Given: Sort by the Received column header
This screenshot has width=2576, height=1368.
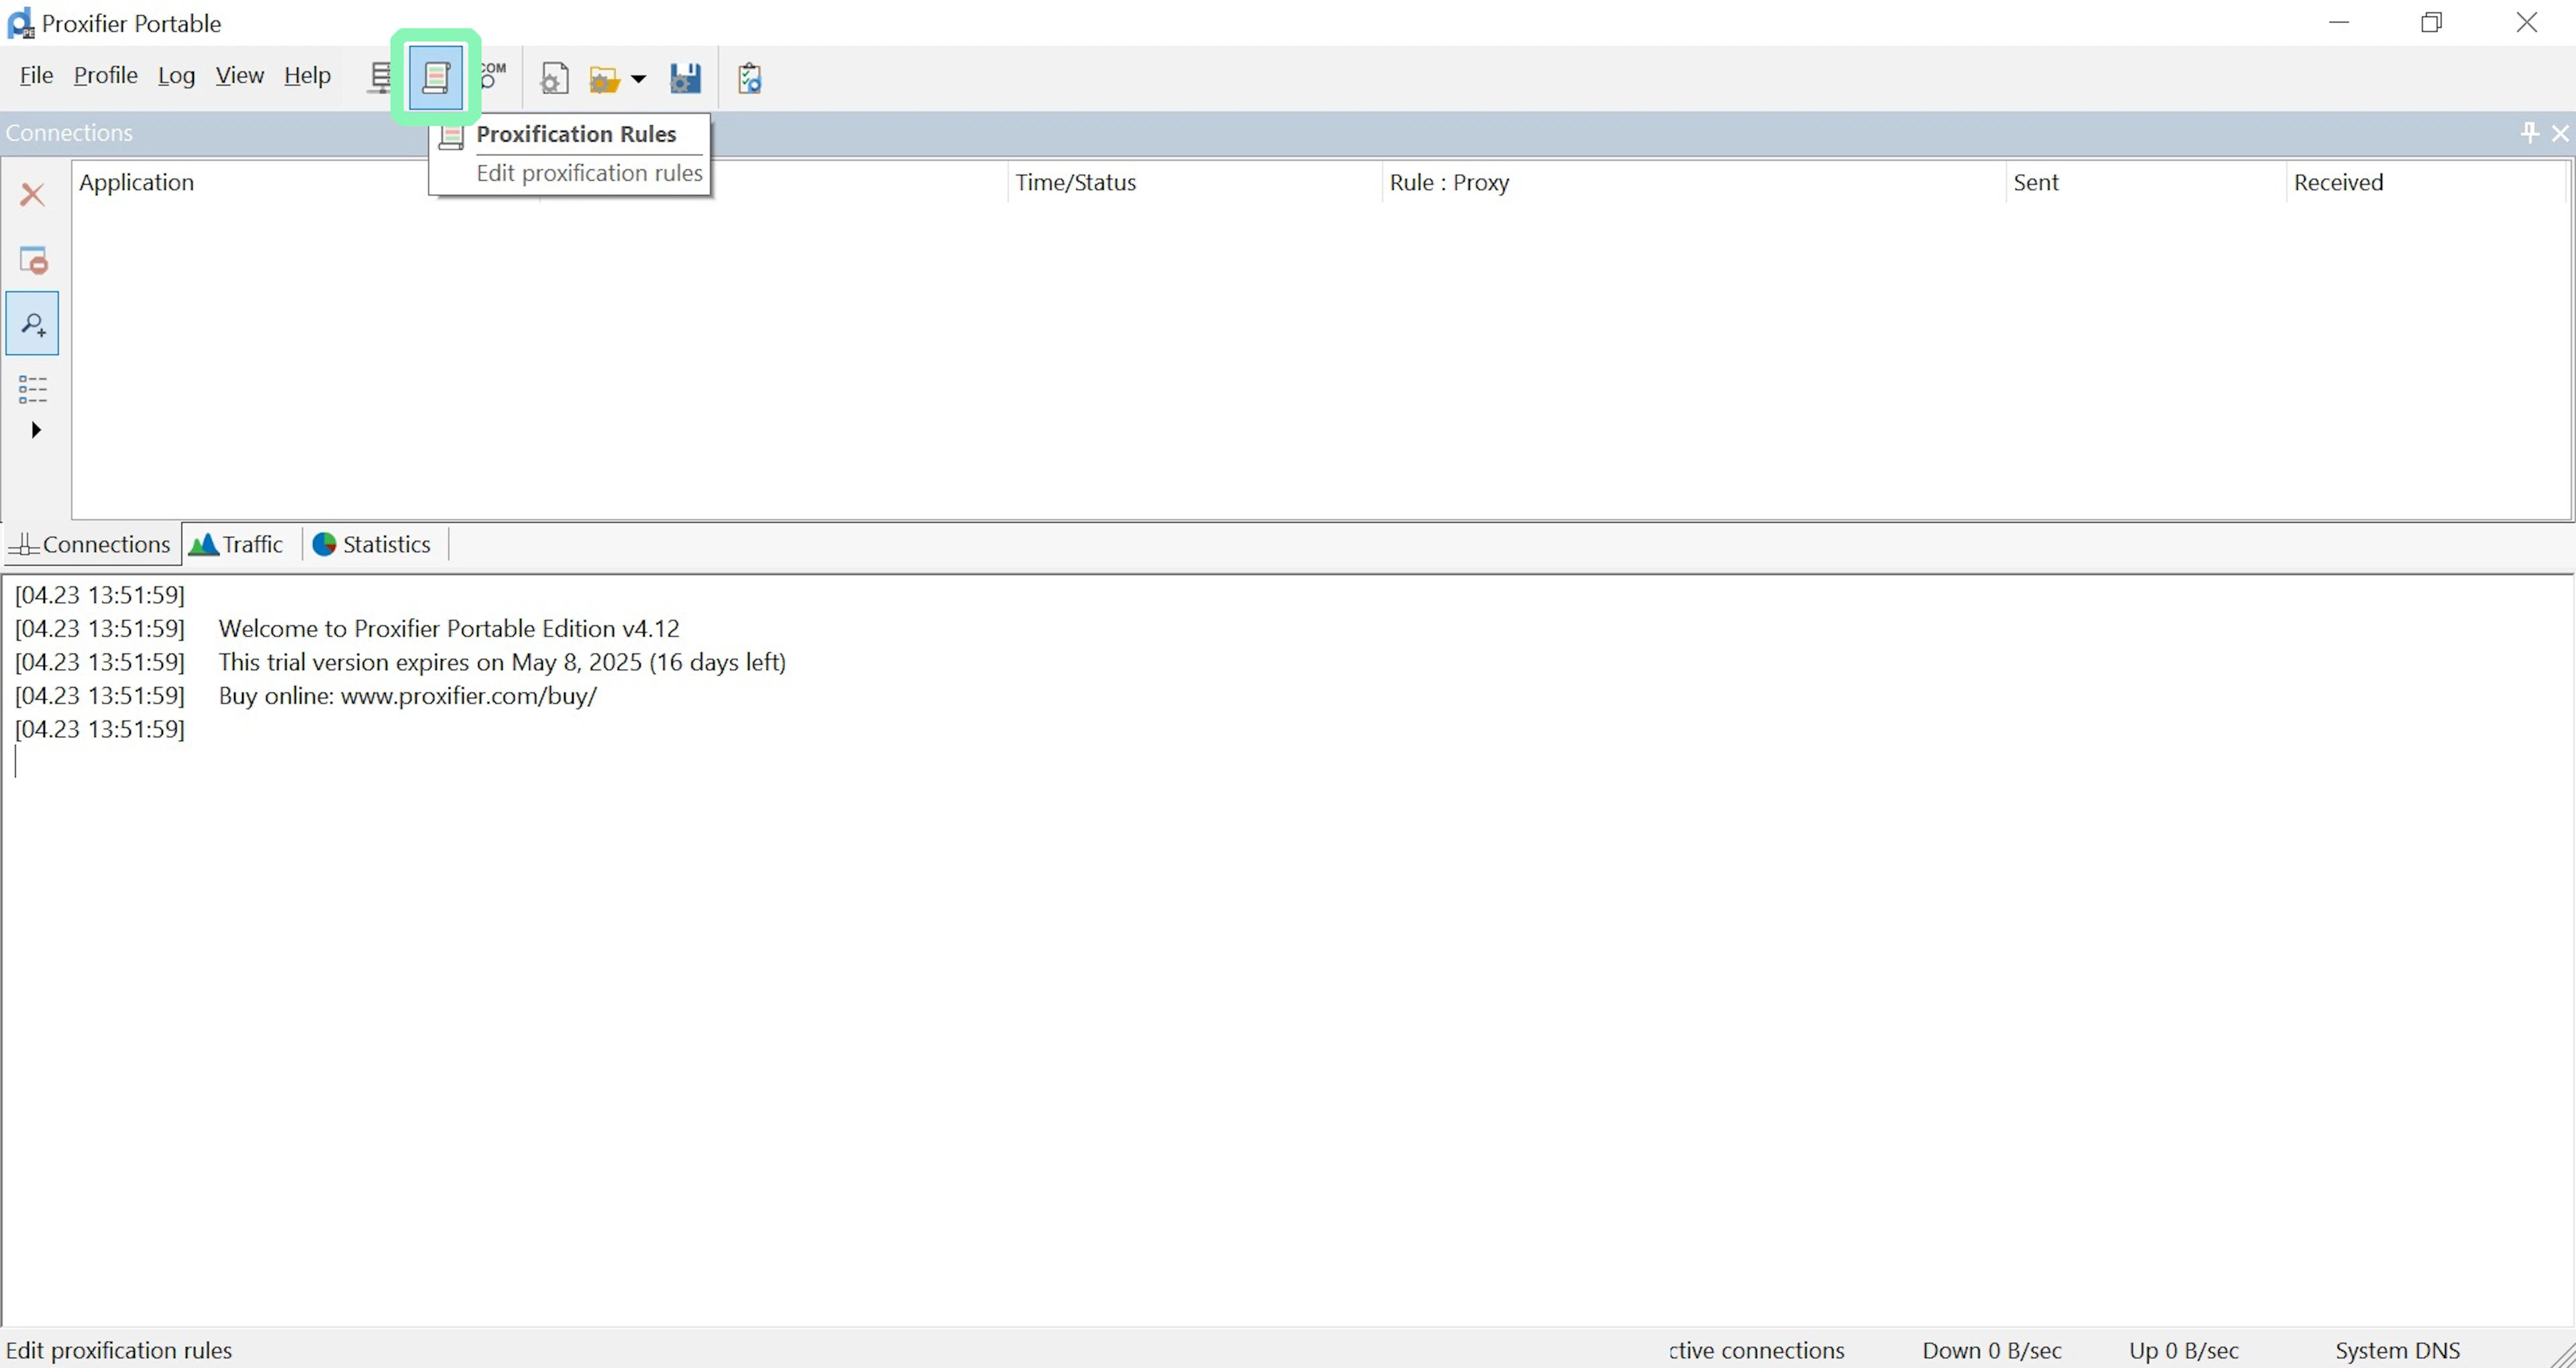Looking at the screenshot, I should [x=2426, y=183].
